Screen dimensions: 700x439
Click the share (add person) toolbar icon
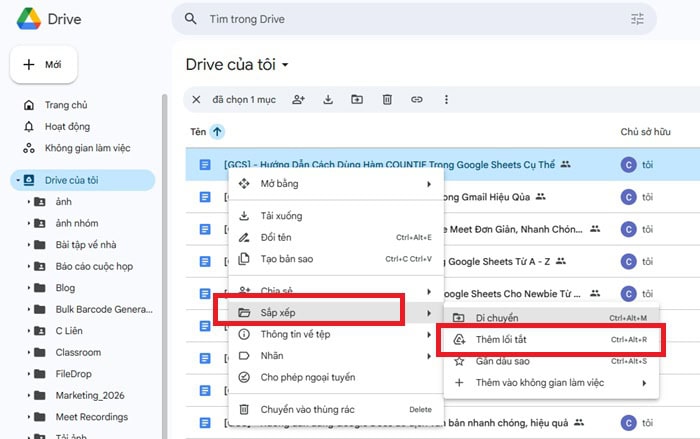click(298, 99)
